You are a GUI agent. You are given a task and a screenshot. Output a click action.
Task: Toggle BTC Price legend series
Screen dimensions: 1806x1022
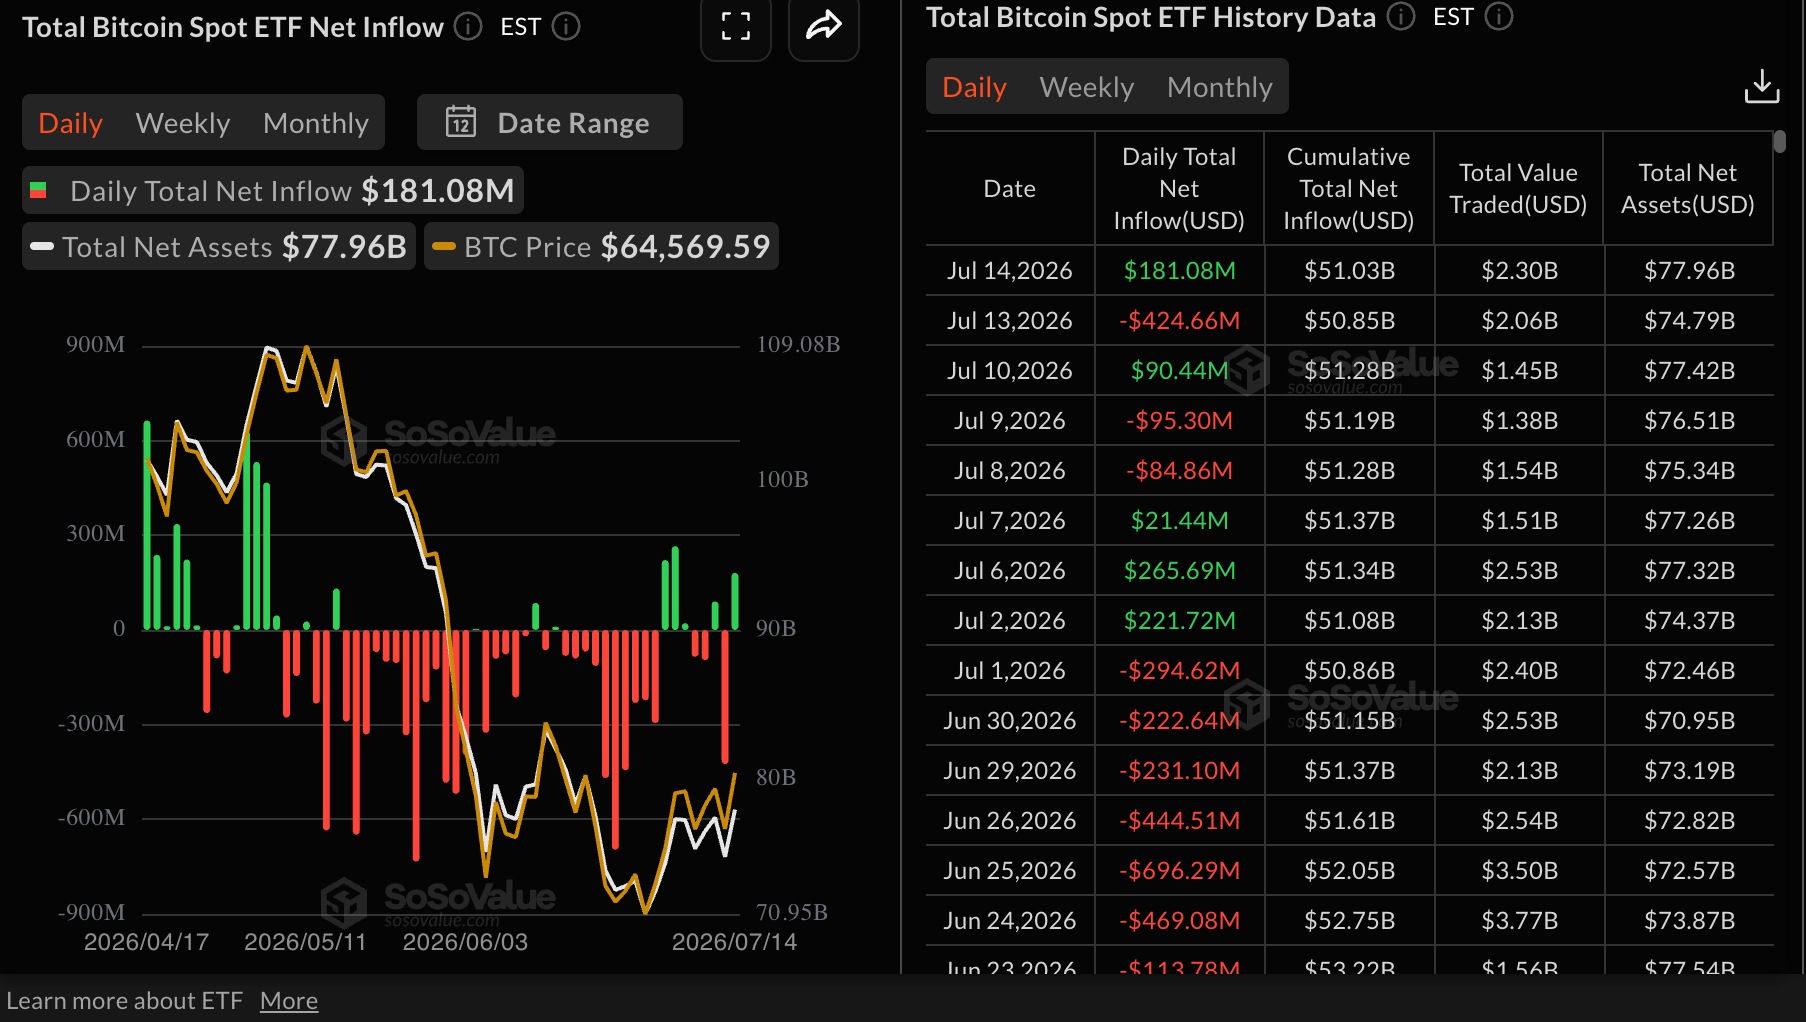coord(602,247)
